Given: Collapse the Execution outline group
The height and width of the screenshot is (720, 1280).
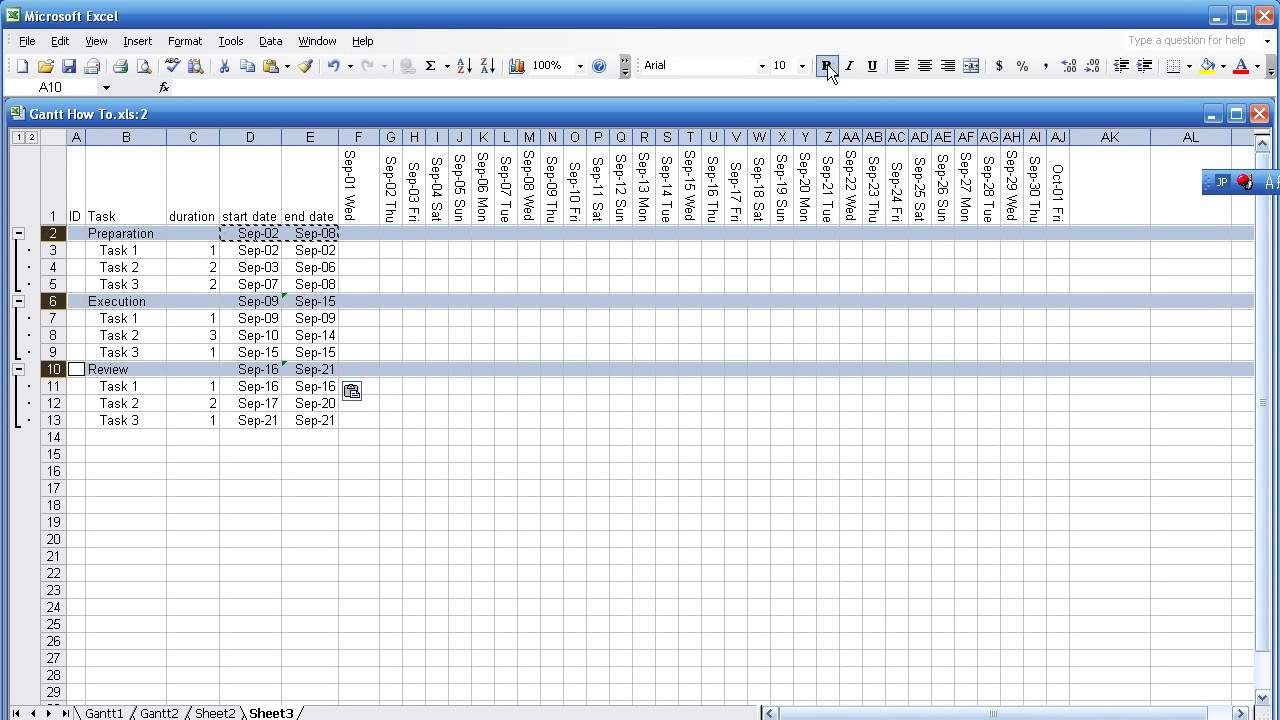Looking at the screenshot, I should point(18,301).
